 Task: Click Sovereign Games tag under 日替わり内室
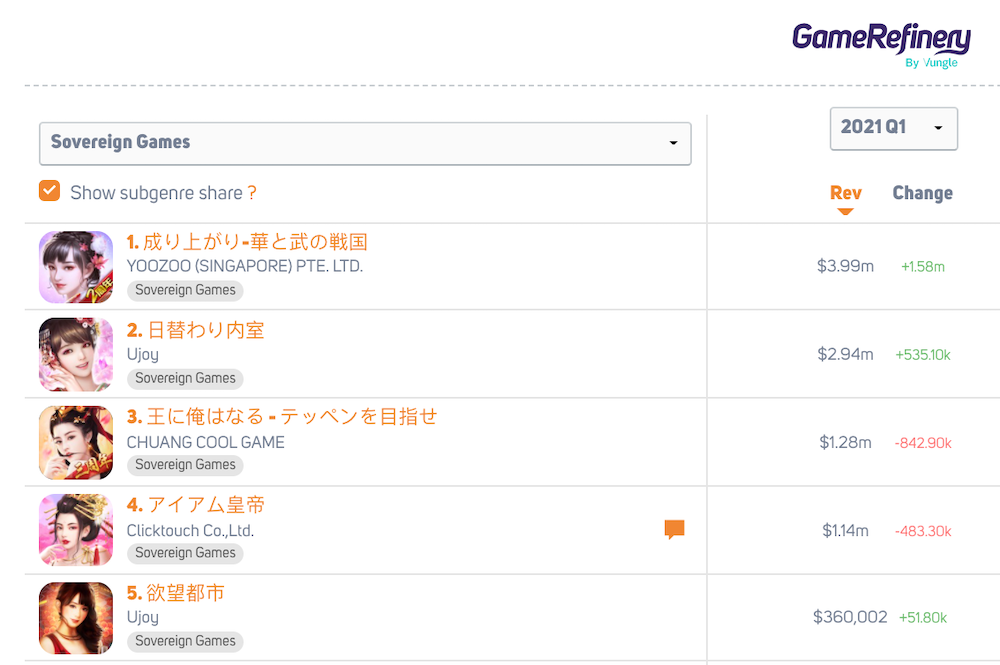[185, 378]
